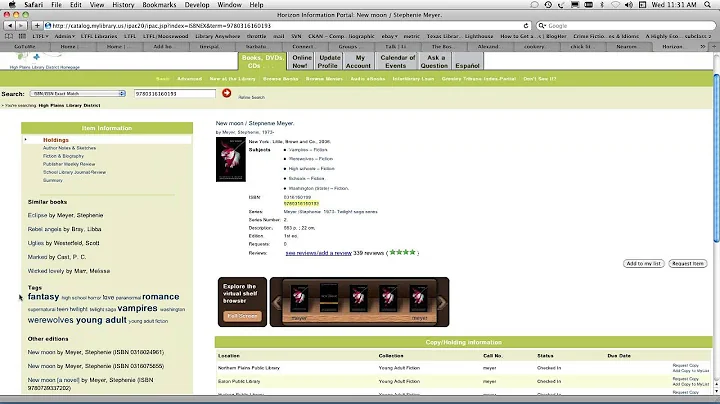Open the Develop menu
This screenshot has height=404, width=720.
point(197,5)
